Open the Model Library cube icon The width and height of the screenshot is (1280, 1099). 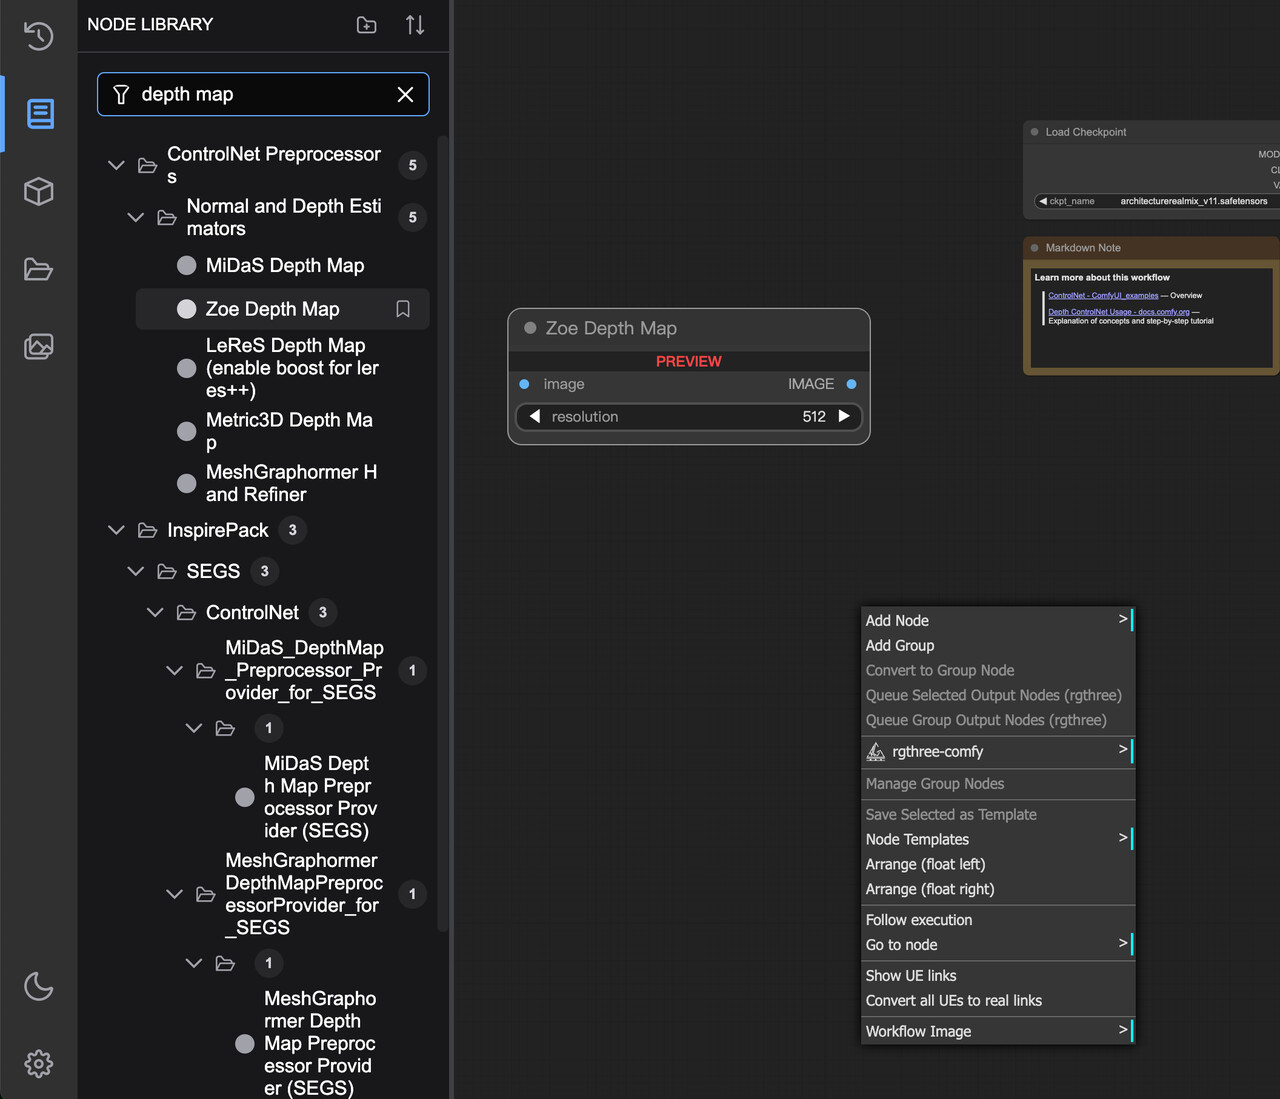point(39,191)
